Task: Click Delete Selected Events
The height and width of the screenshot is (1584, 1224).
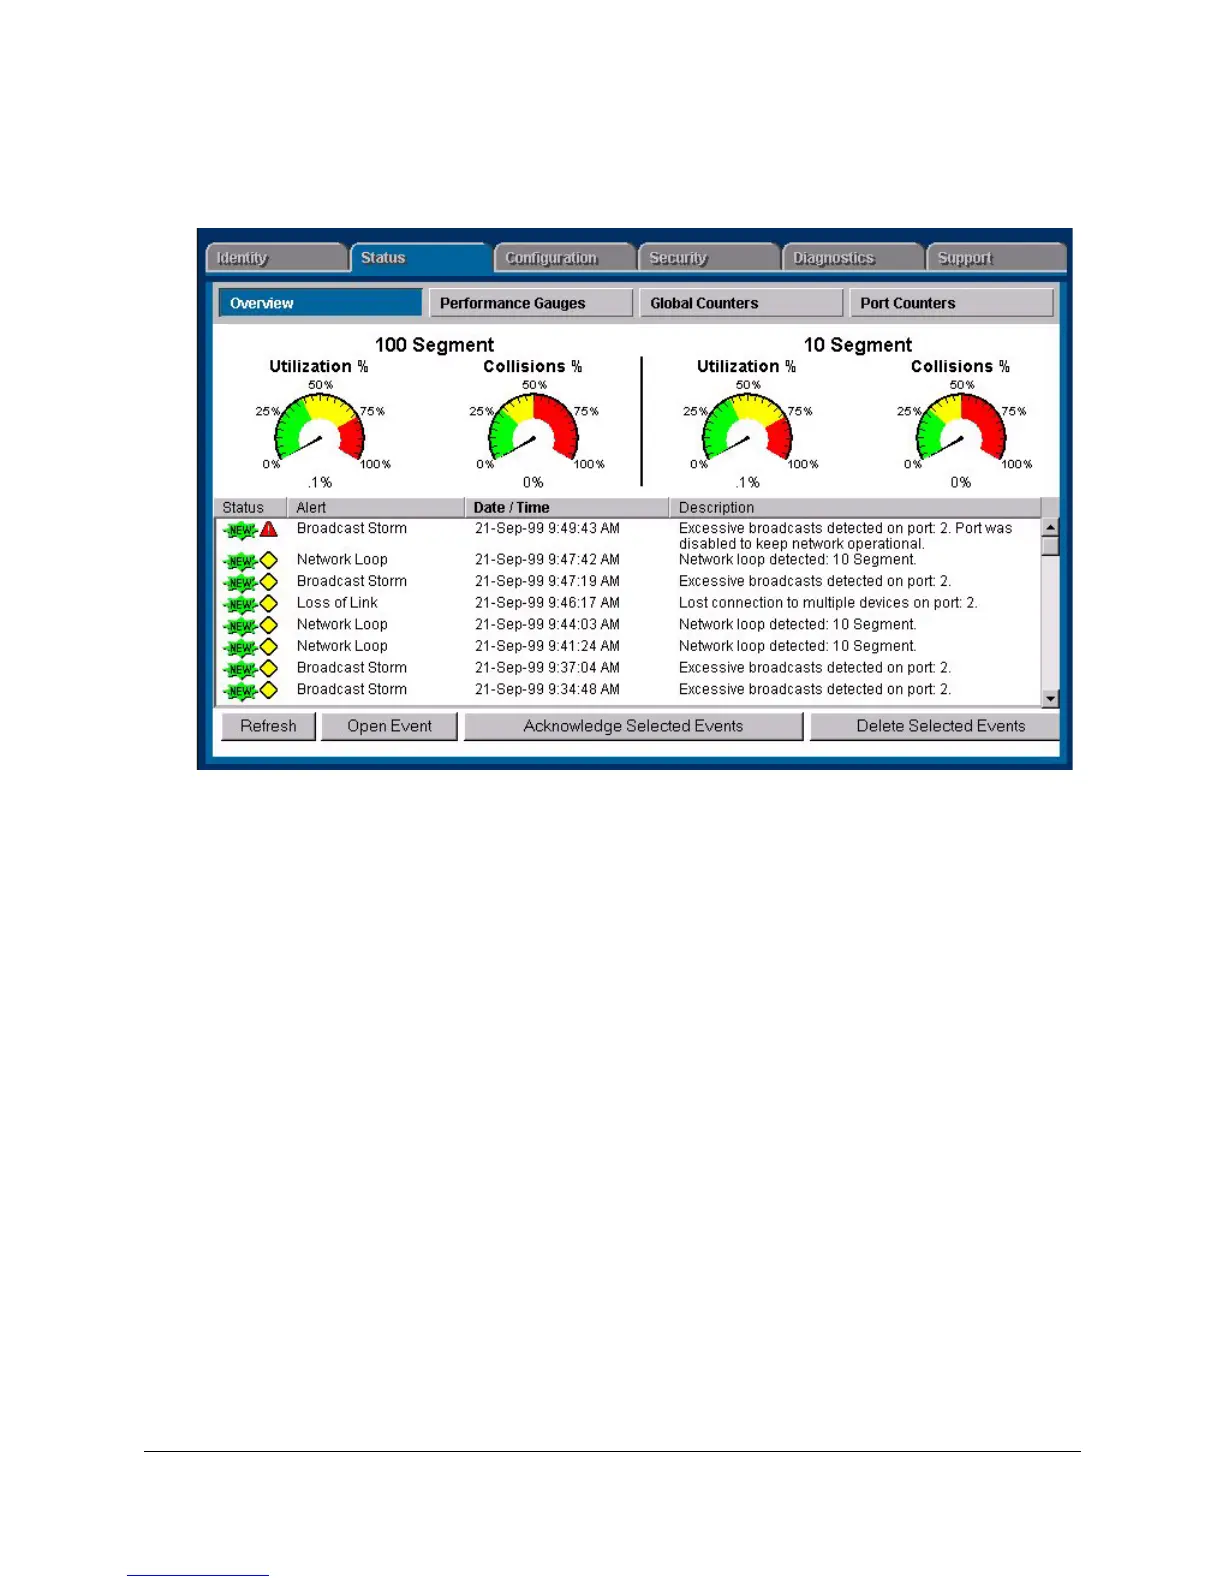Action: (935, 726)
